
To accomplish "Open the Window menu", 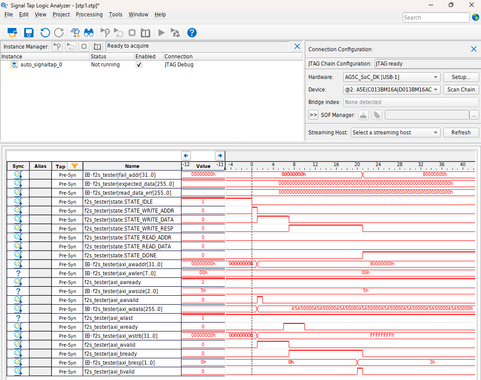I will 138,14.
